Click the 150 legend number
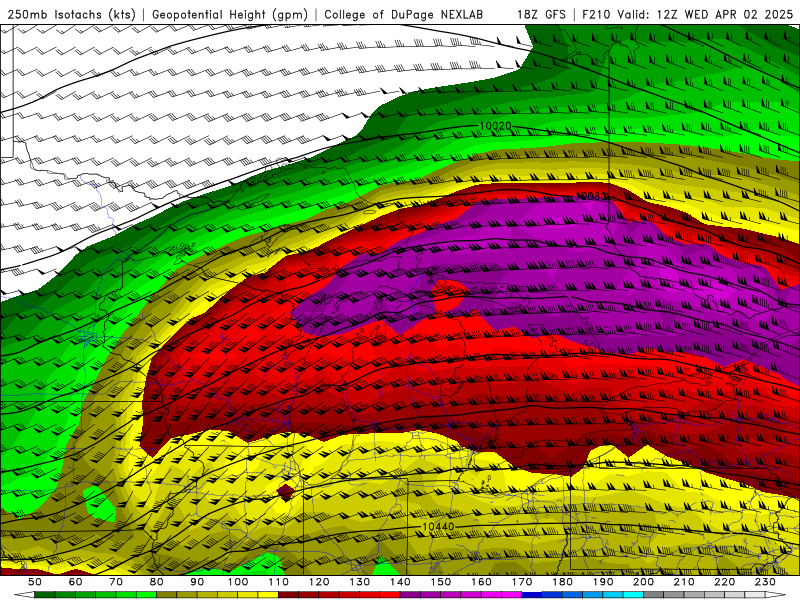Image resolution: width=800 pixels, height=600 pixels. point(441,582)
